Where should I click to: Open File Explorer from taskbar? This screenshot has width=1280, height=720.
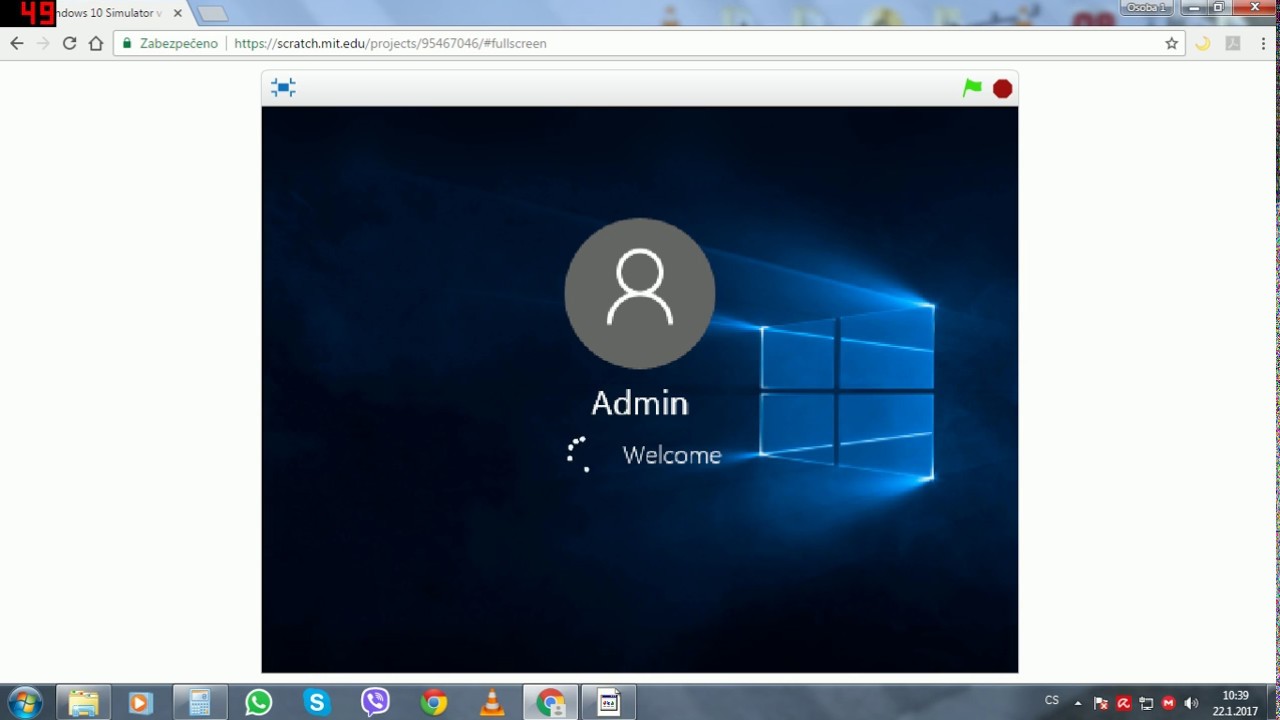click(x=83, y=703)
